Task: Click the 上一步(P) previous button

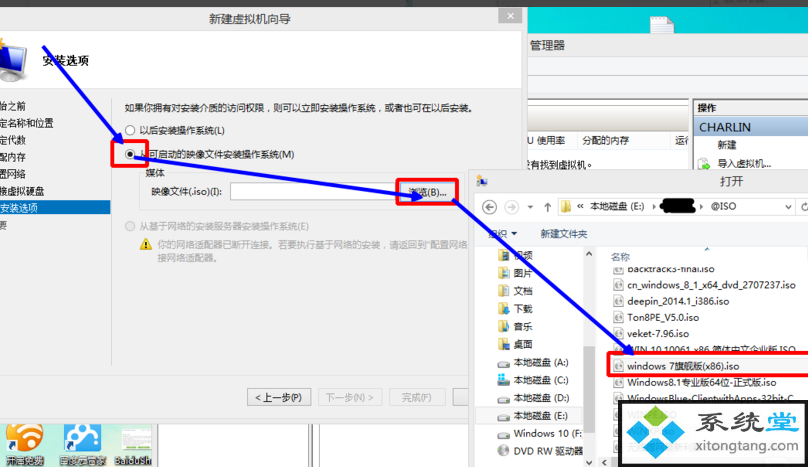Action: coord(278,397)
